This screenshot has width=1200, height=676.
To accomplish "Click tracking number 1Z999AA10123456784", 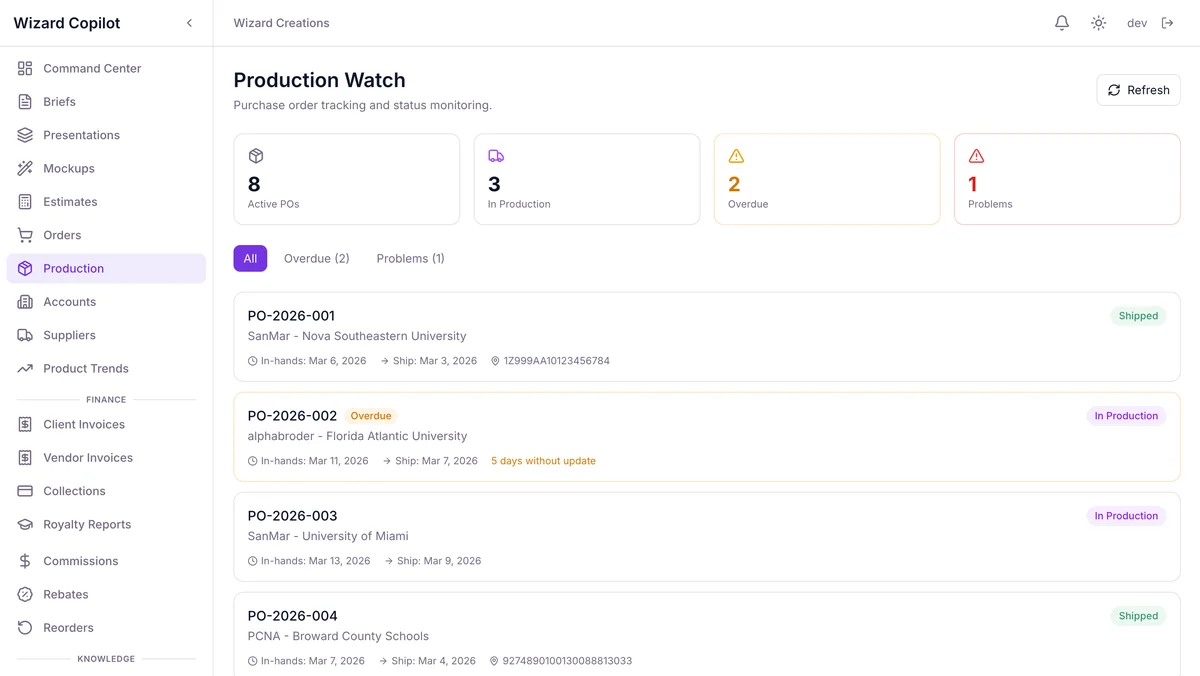I will 557,361.
